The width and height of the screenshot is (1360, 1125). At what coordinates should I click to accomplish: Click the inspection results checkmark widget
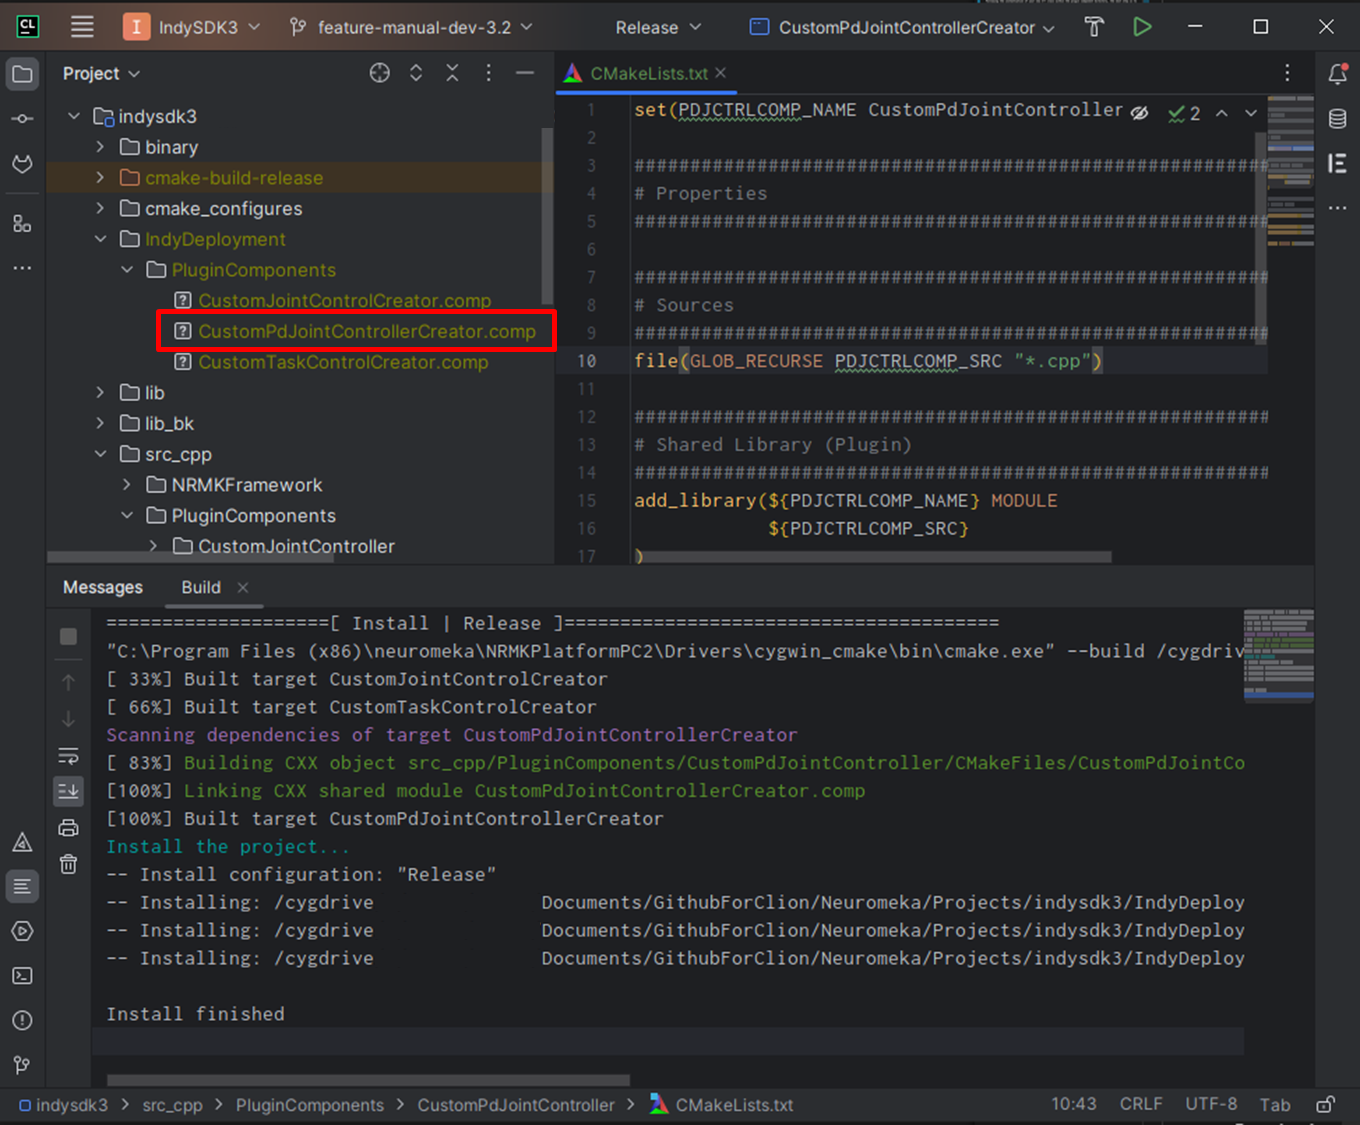coord(1184,113)
